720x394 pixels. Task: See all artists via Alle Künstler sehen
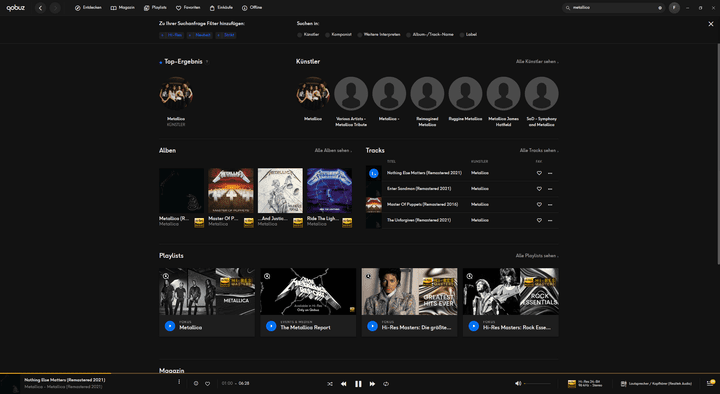coord(537,62)
